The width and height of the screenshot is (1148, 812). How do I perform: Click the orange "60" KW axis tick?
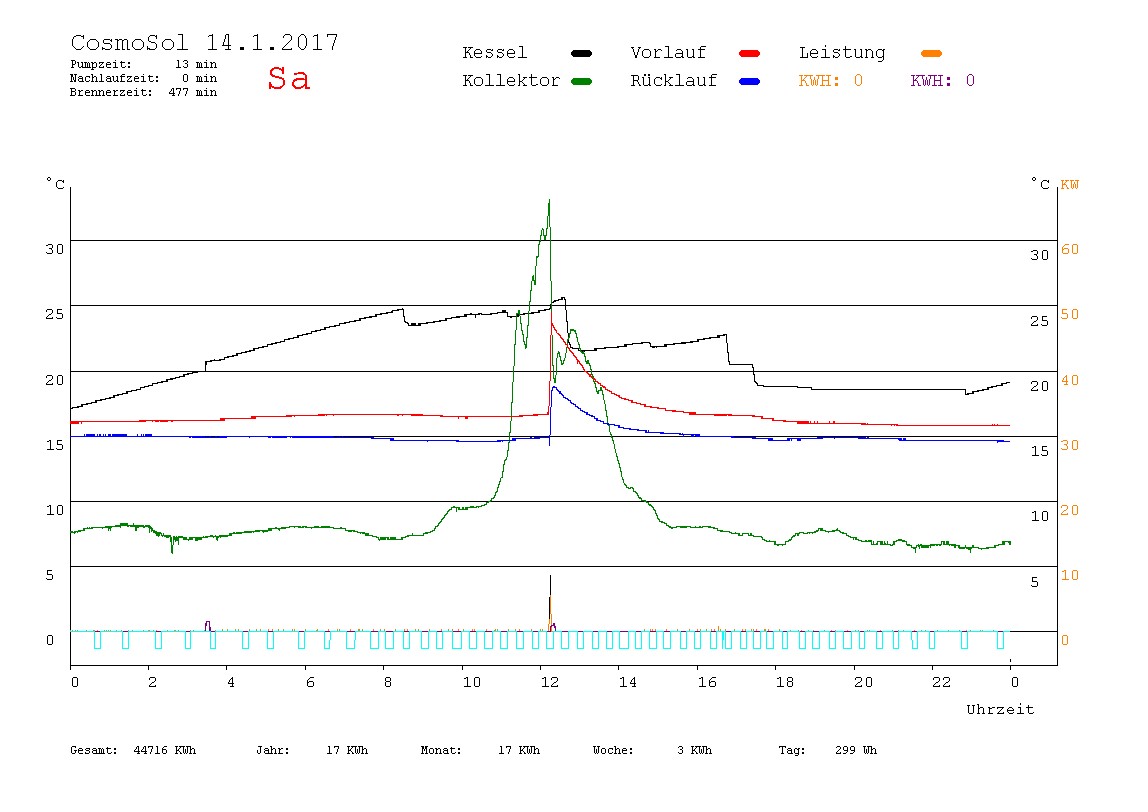pyautogui.click(x=1070, y=250)
